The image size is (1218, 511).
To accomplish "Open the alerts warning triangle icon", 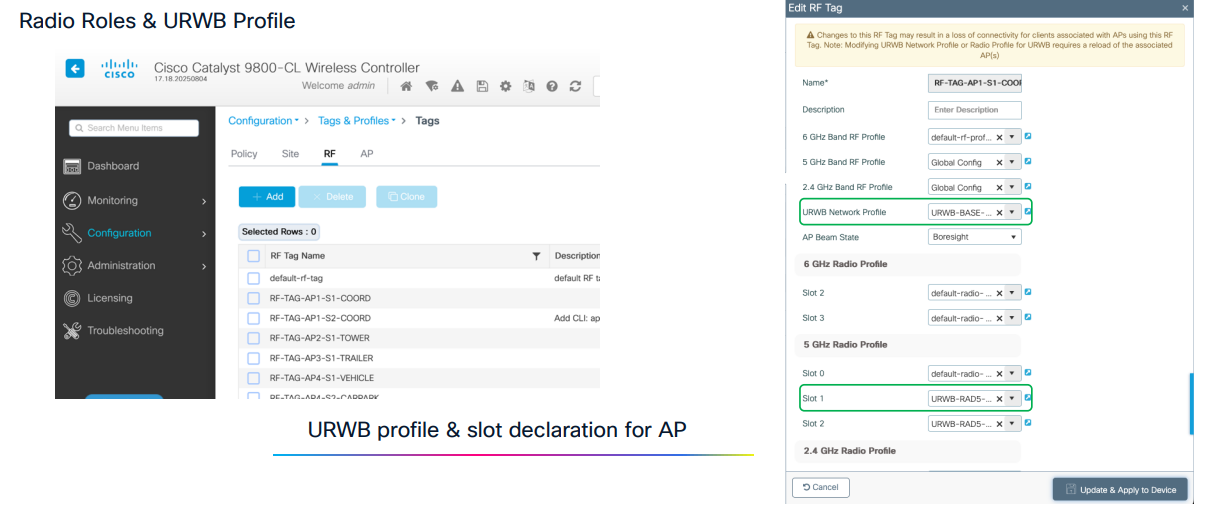I will [x=456, y=86].
